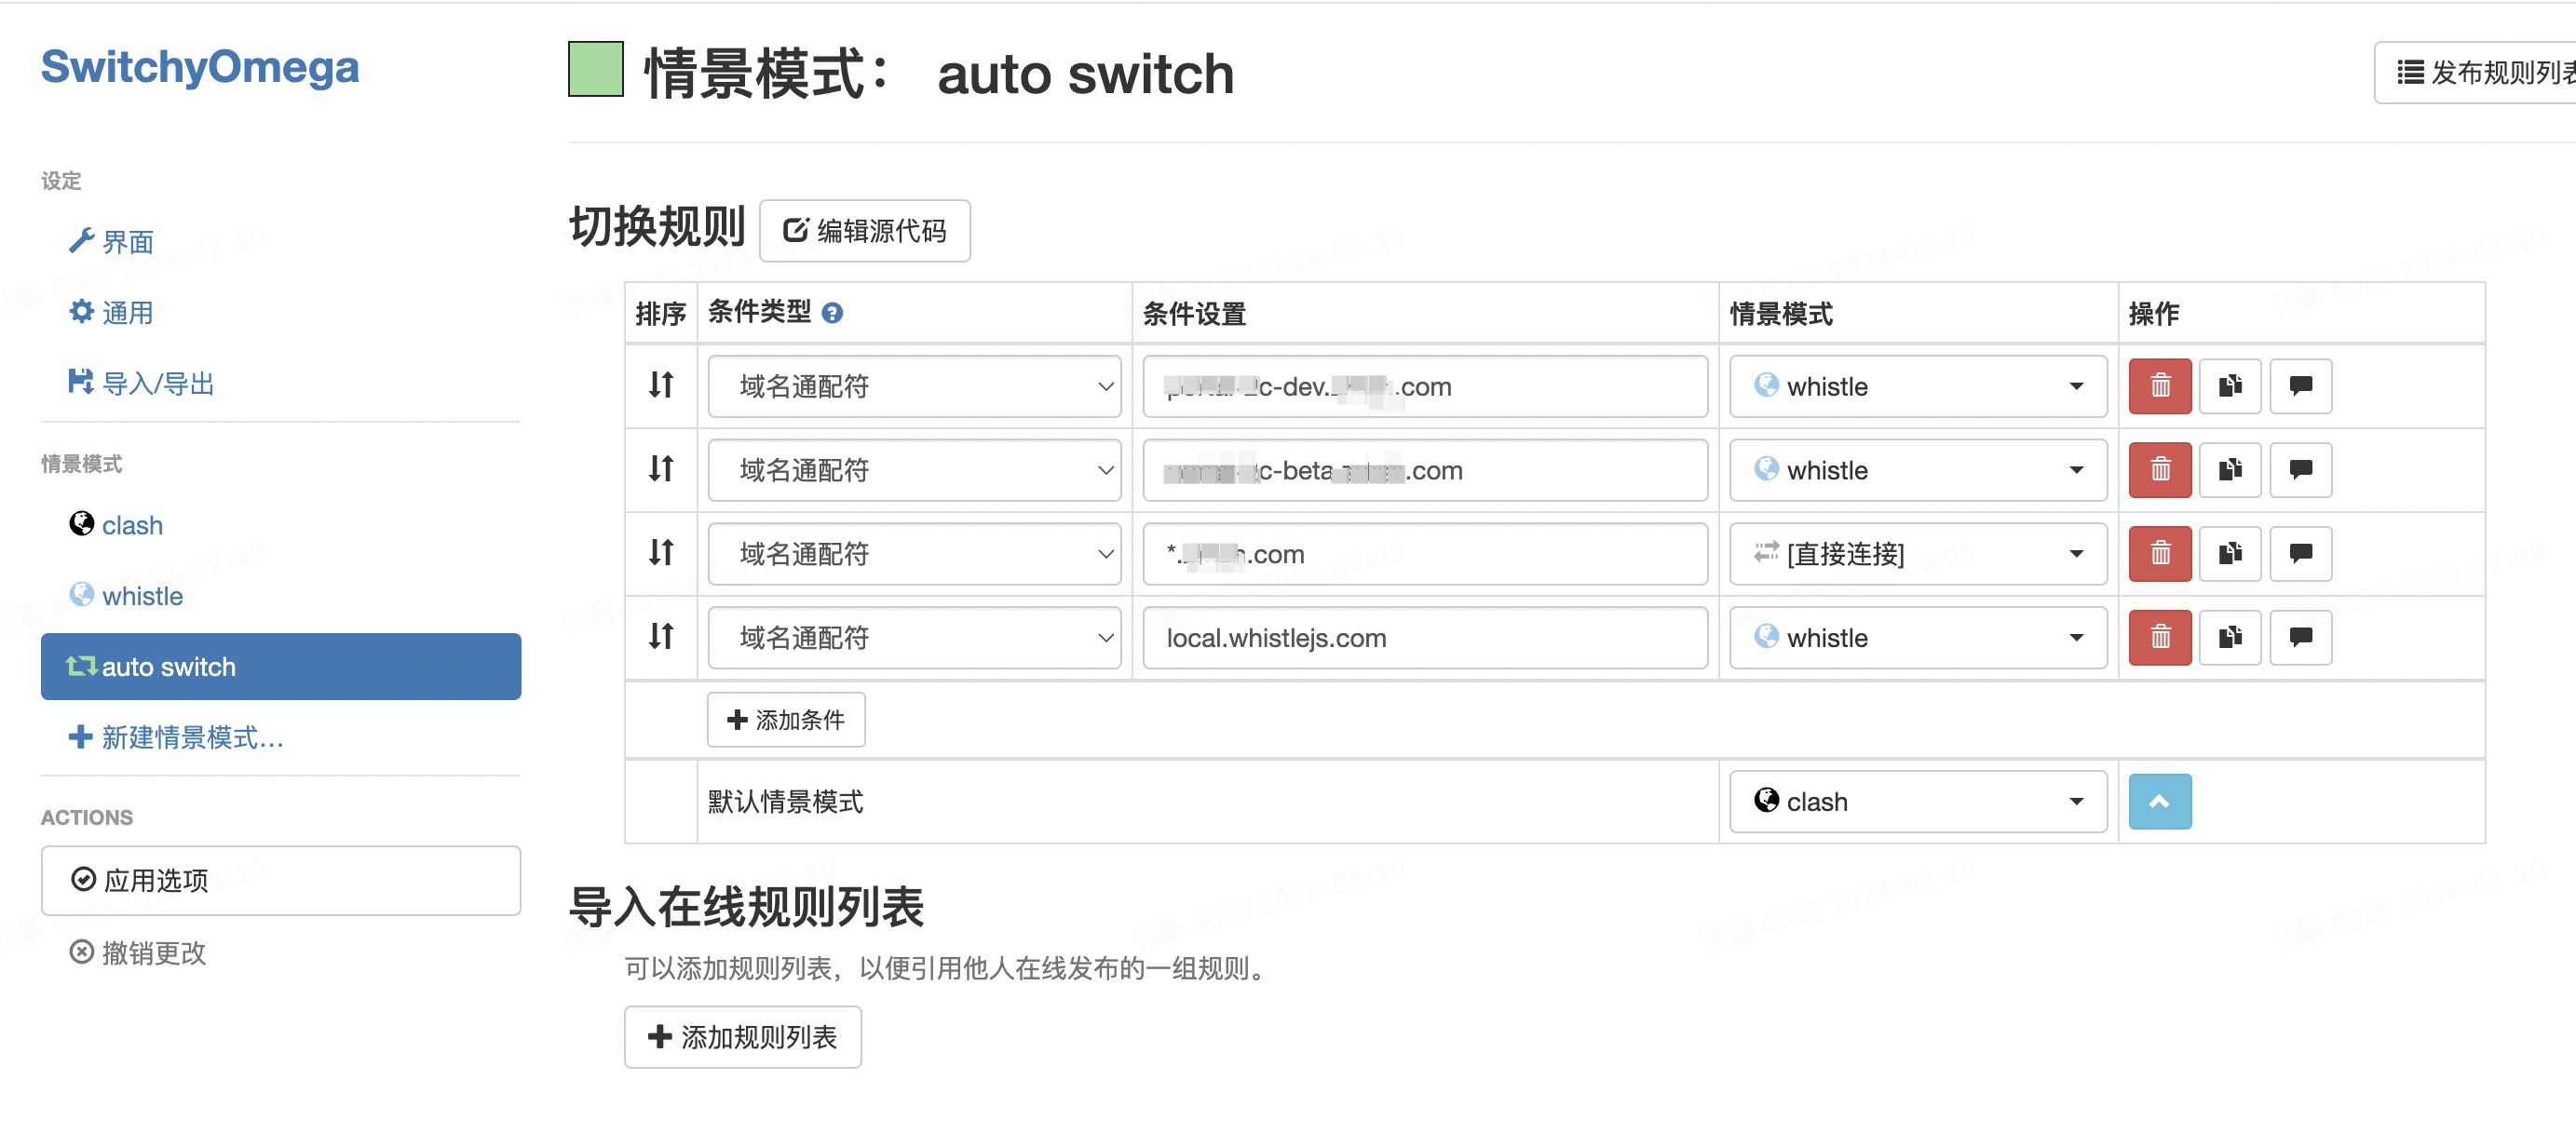Change the [直接连接] profile dropdown

tap(1918, 554)
